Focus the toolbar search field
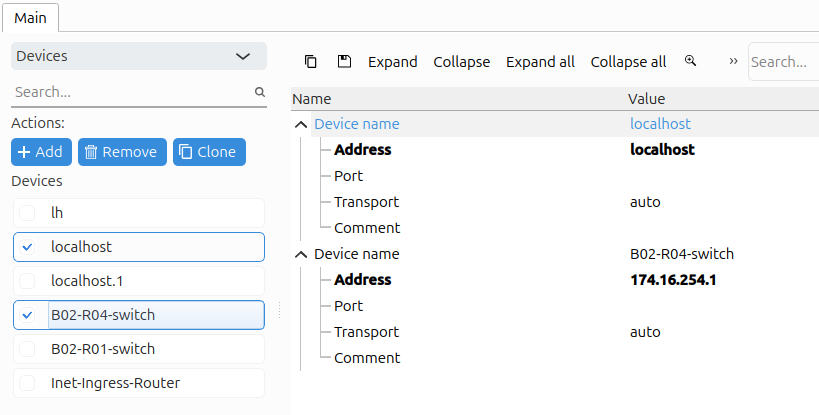This screenshot has height=415, width=819. (x=783, y=62)
